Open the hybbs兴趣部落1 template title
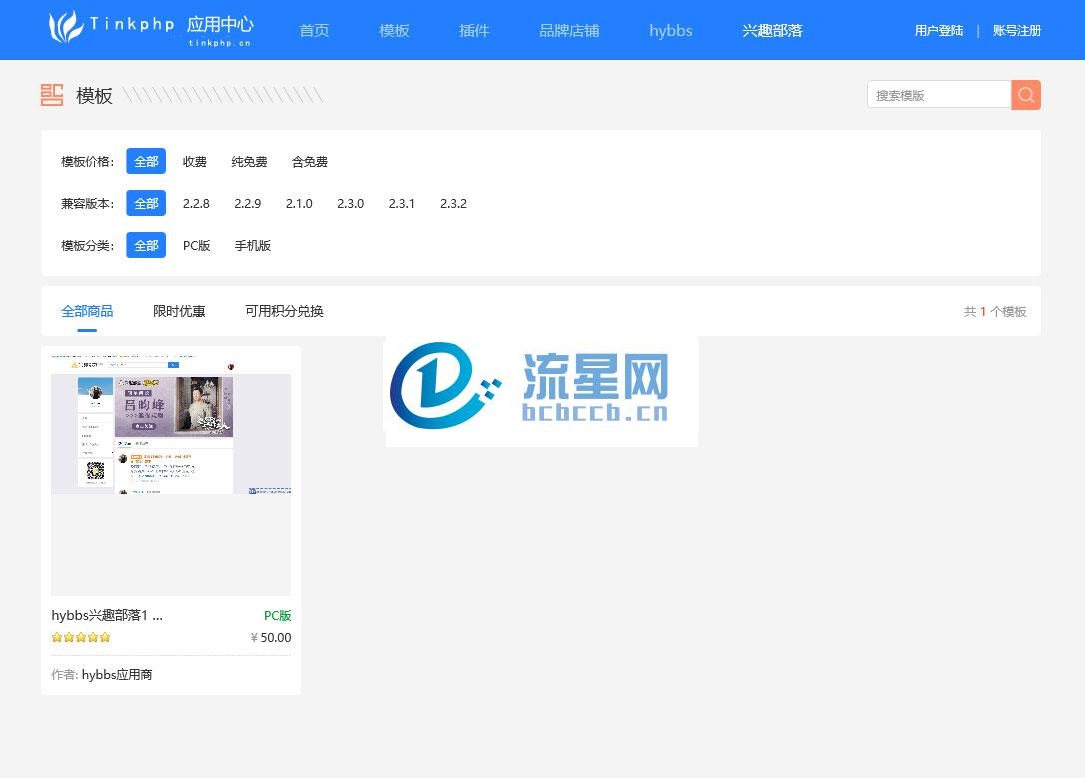 pos(107,615)
